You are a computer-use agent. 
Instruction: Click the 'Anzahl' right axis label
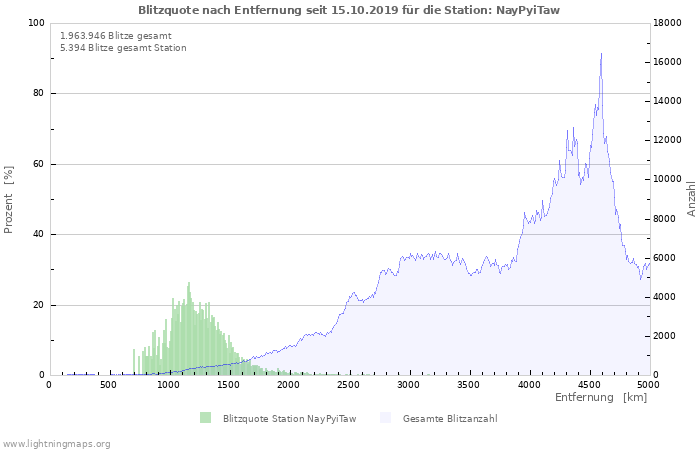coord(691,199)
